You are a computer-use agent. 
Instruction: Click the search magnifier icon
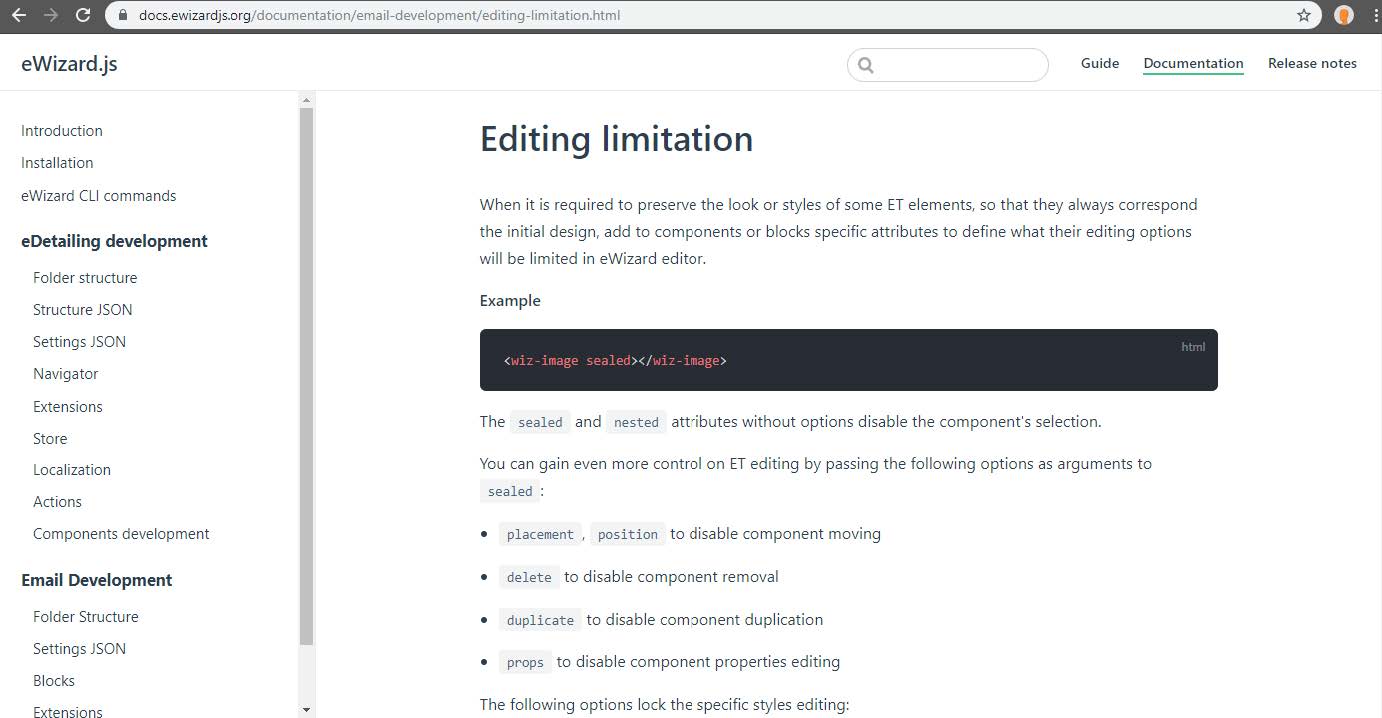click(x=866, y=65)
